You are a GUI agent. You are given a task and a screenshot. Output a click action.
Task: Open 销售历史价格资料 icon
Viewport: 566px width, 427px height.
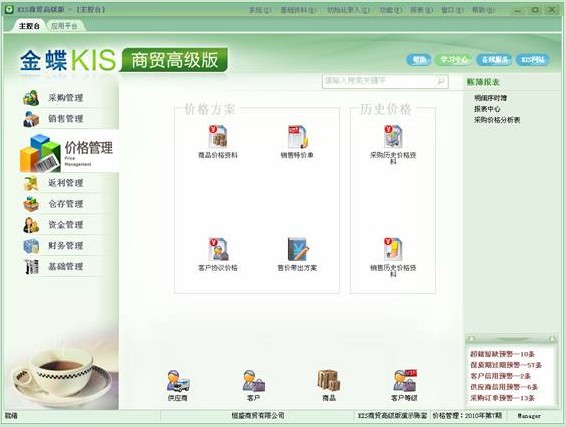[x=393, y=249]
